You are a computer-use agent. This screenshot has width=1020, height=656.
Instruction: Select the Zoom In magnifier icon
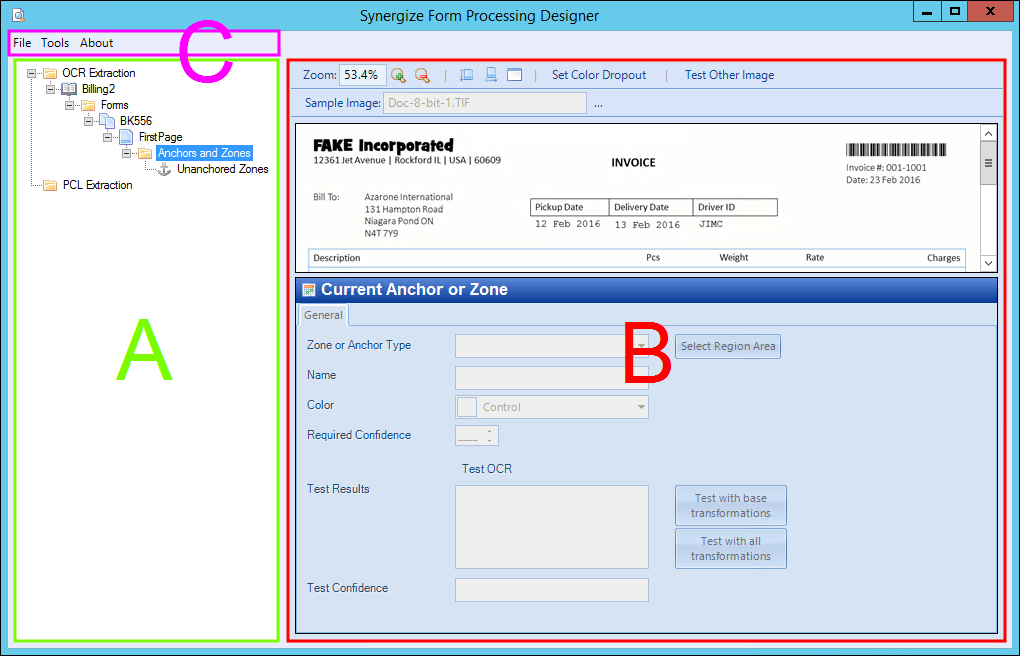click(398, 75)
